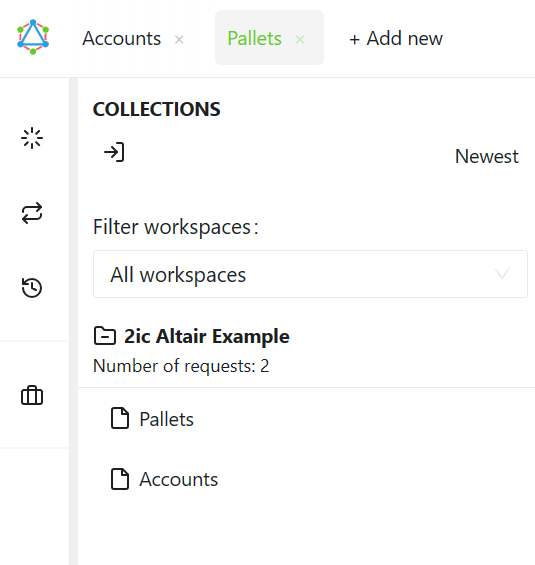
Task: Click + Add new window button
Action: pos(396,38)
